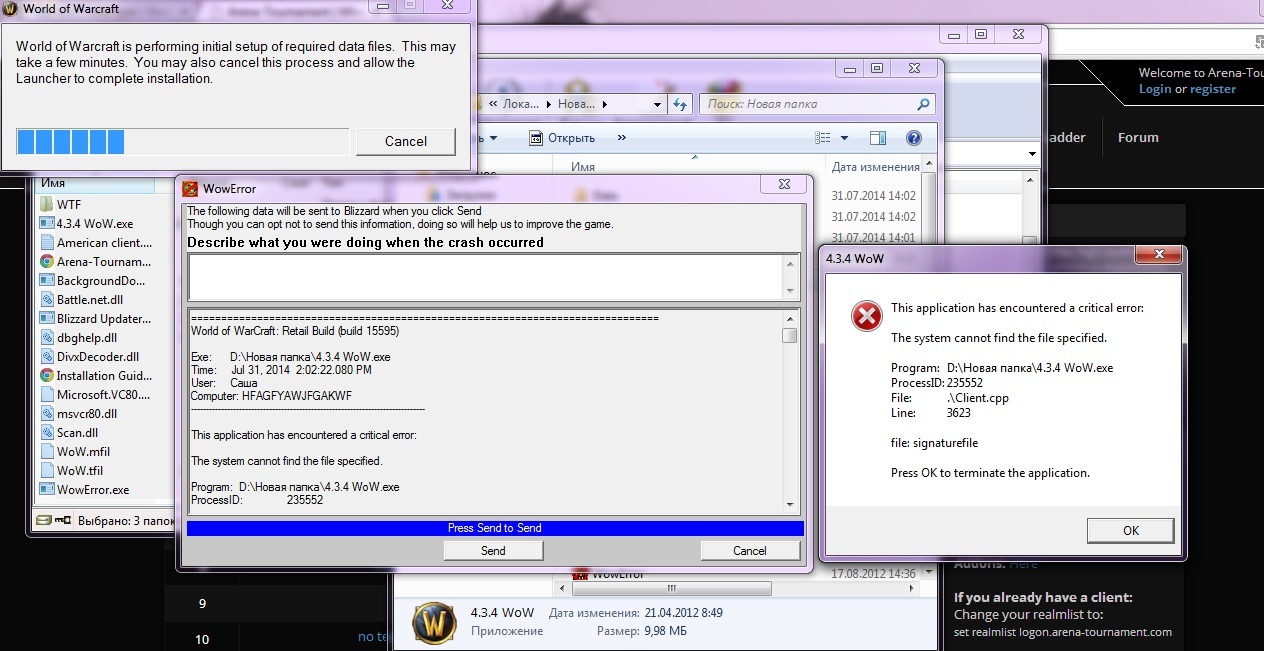Select the 4.3.4 WoW.exe file icon
The width and height of the screenshot is (1264, 651).
point(47,224)
